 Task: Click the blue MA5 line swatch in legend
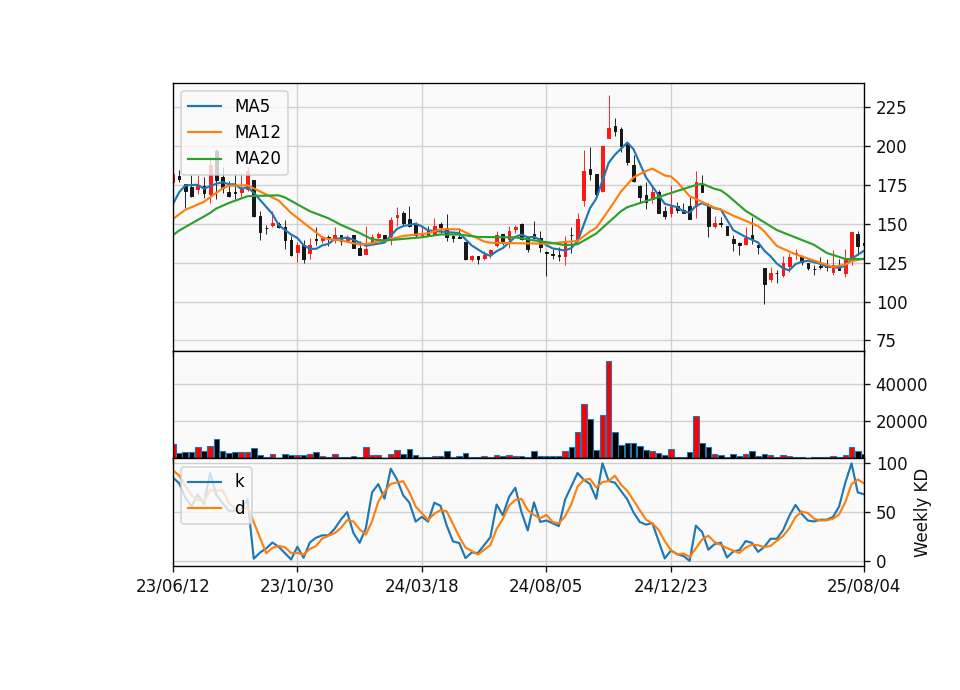click(204, 106)
